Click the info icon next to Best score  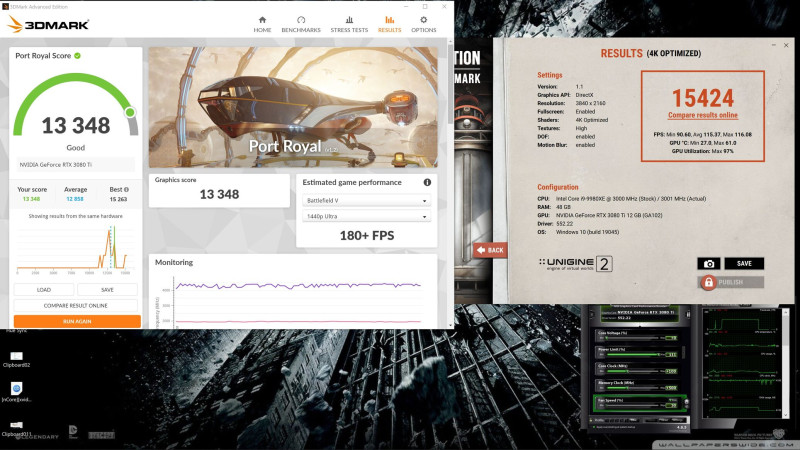point(126,189)
